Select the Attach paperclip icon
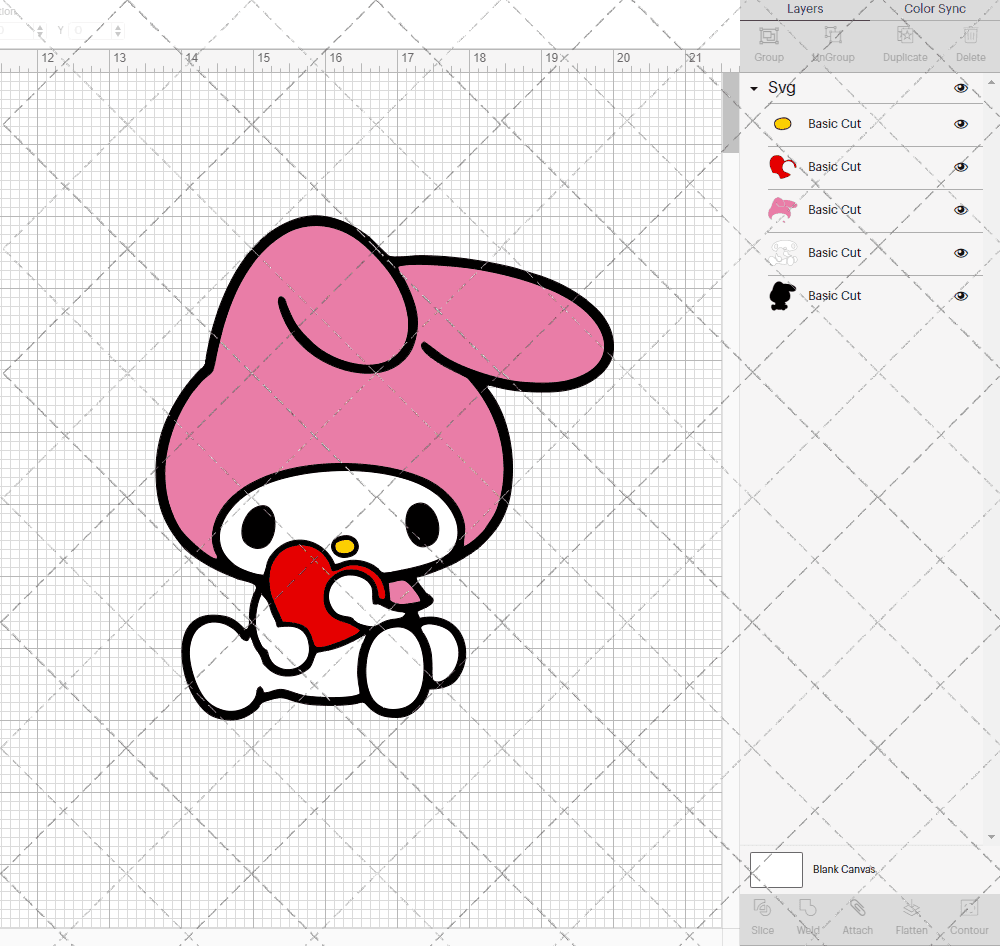1000x946 pixels. (x=857, y=908)
